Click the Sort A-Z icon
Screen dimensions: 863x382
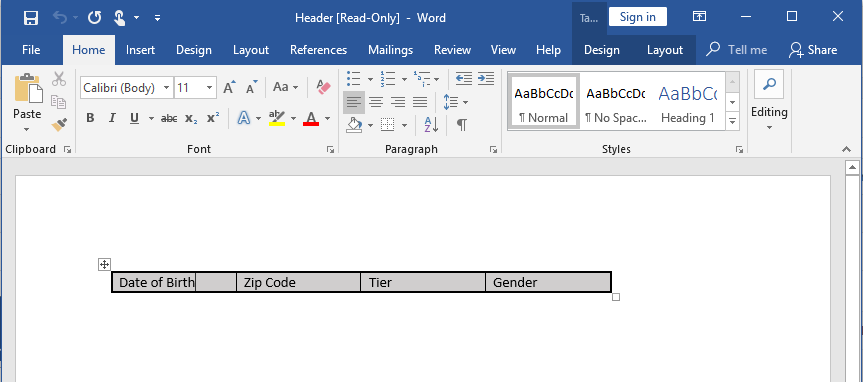point(431,125)
